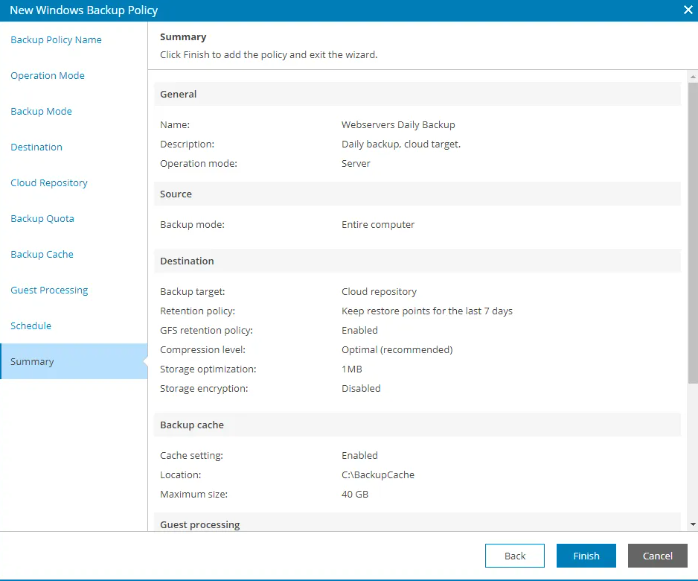The width and height of the screenshot is (698, 581).
Task: Click the Back button
Action: pos(514,556)
